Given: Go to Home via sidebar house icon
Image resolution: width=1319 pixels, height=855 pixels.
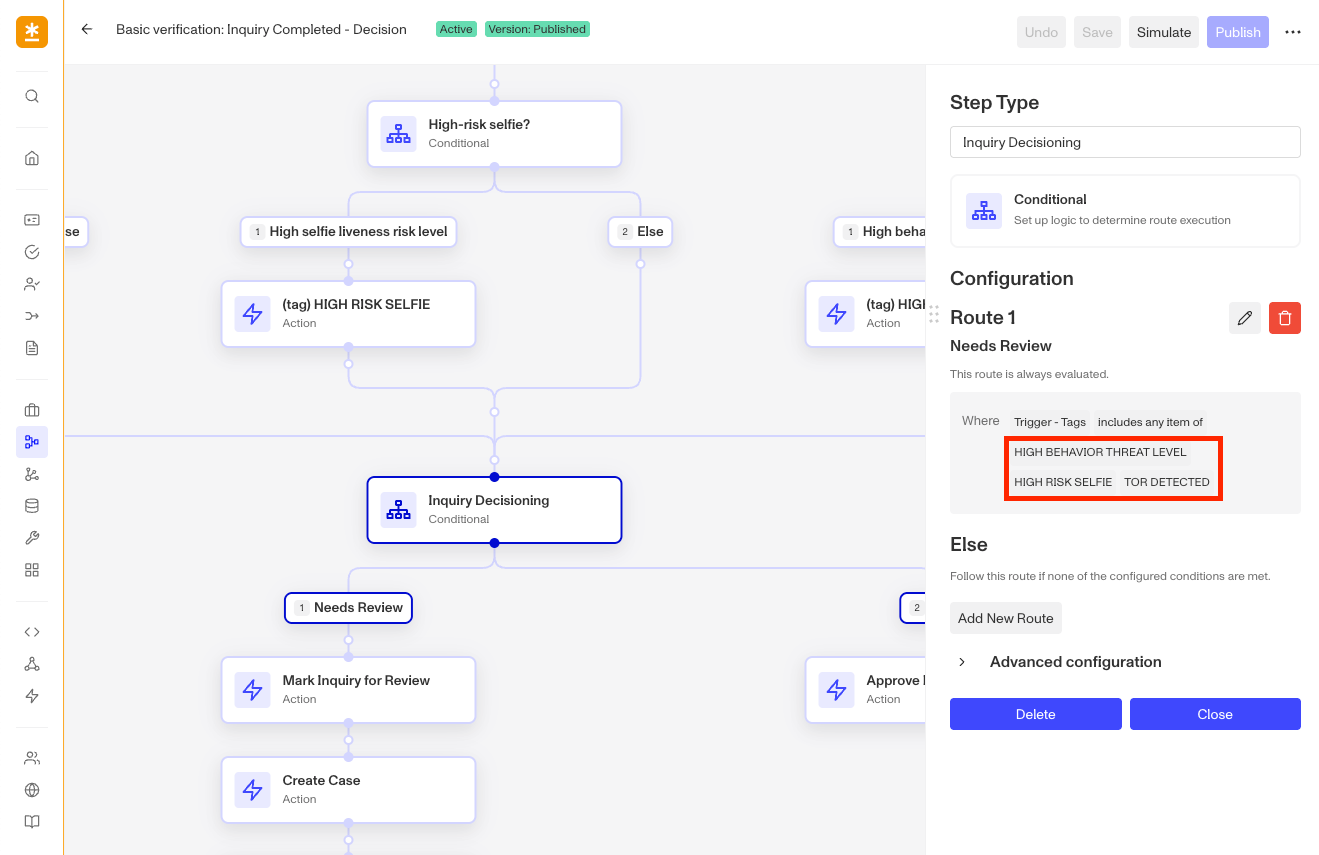Looking at the screenshot, I should coord(32,158).
